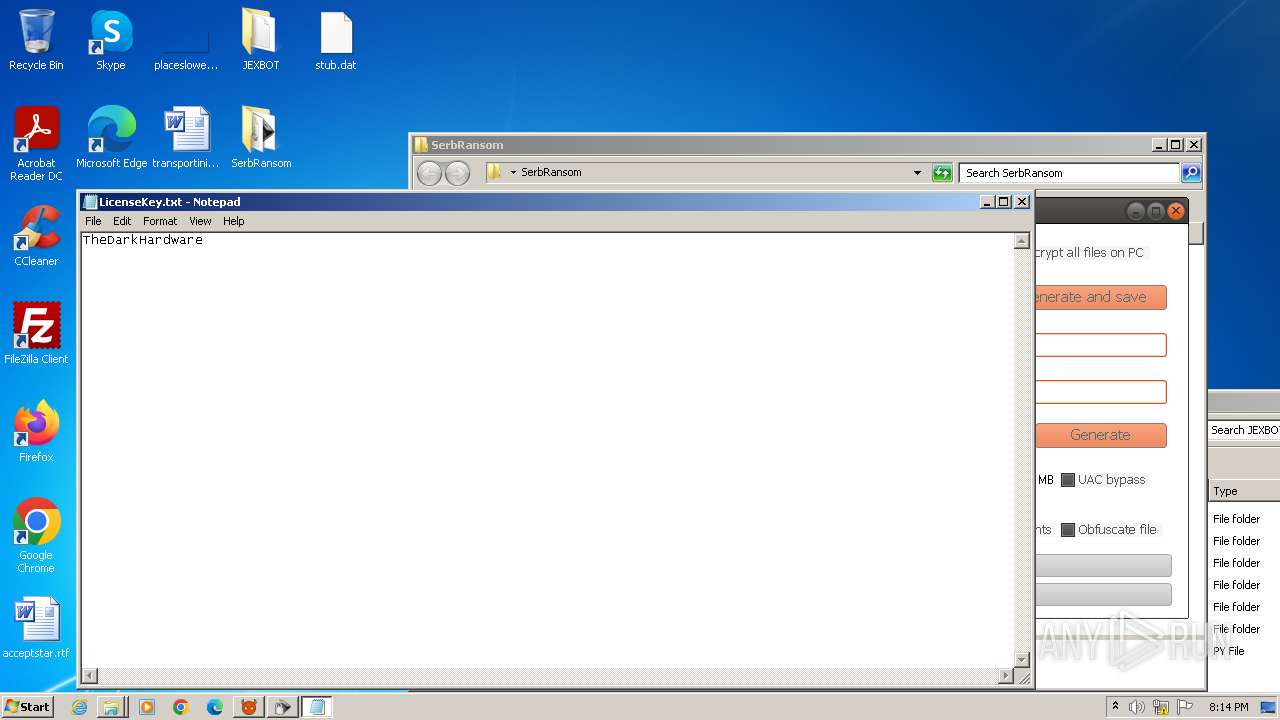Open the JEXBOT folder on desktop
1280x720 pixels.
[x=260, y=40]
